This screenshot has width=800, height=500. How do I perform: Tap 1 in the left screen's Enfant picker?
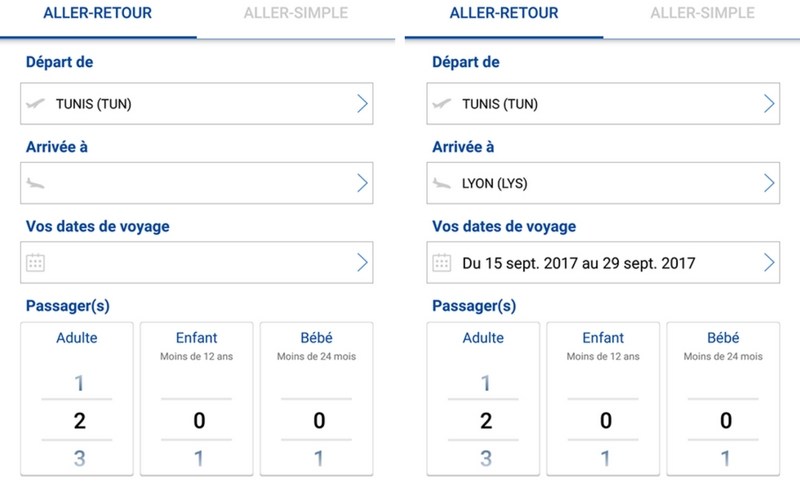tap(199, 459)
